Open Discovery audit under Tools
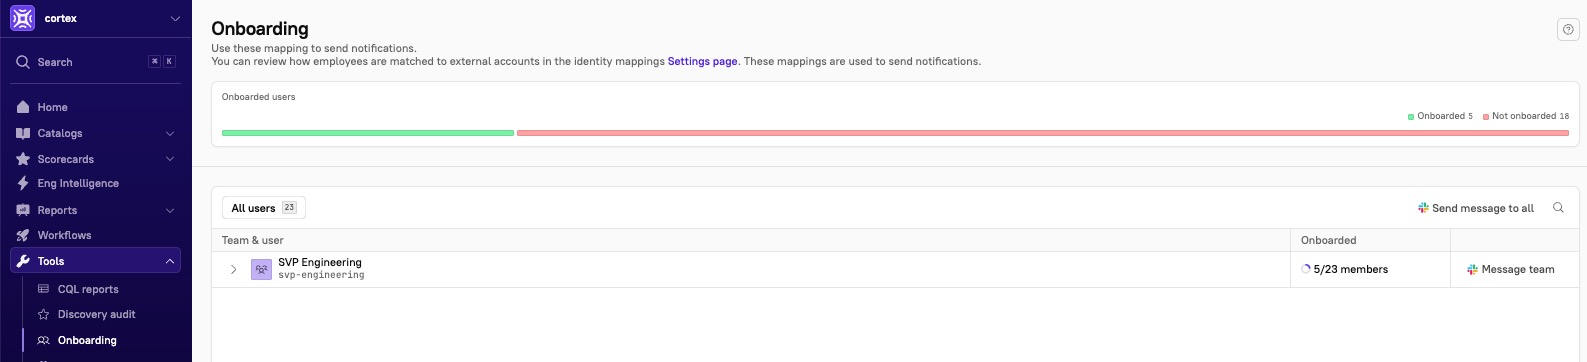 (x=96, y=314)
